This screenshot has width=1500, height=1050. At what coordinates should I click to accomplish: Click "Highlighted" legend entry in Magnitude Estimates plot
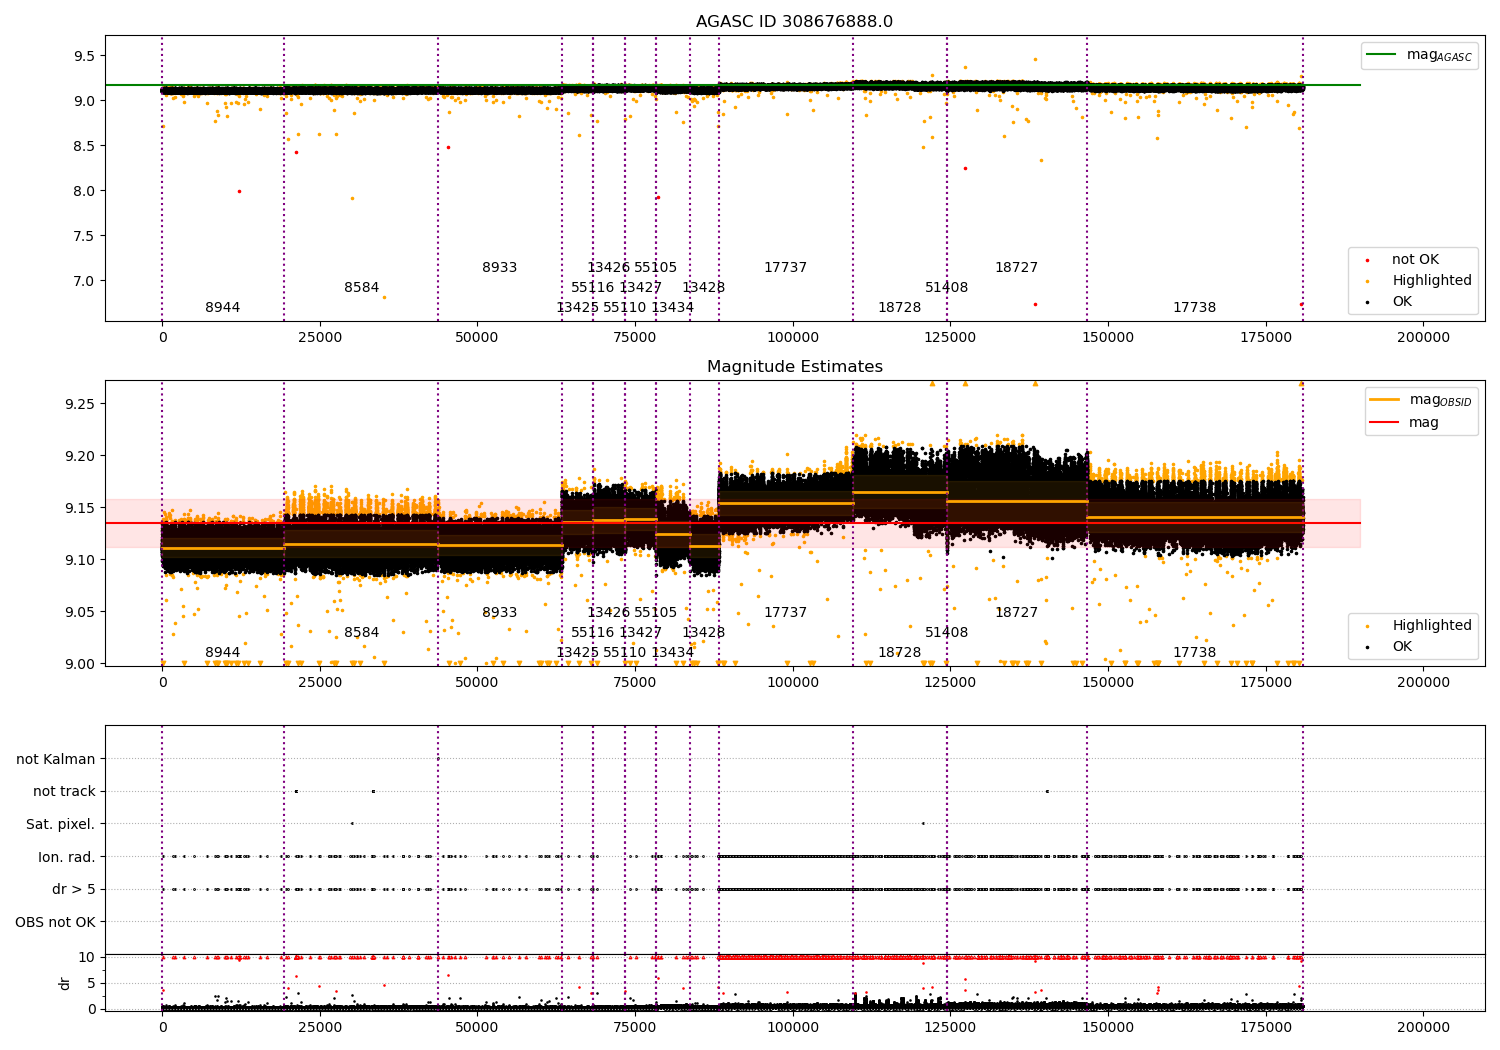[x=1432, y=626]
